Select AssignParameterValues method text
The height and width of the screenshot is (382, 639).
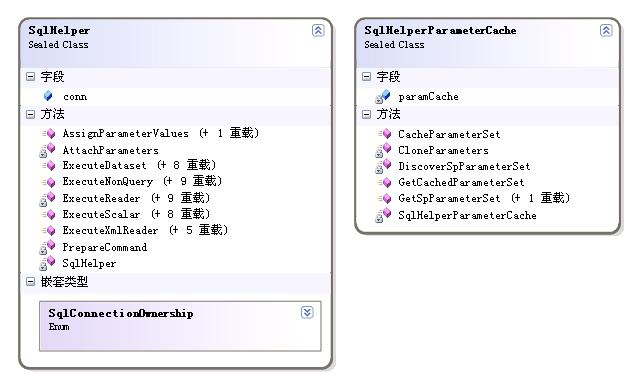[x=126, y=134]
